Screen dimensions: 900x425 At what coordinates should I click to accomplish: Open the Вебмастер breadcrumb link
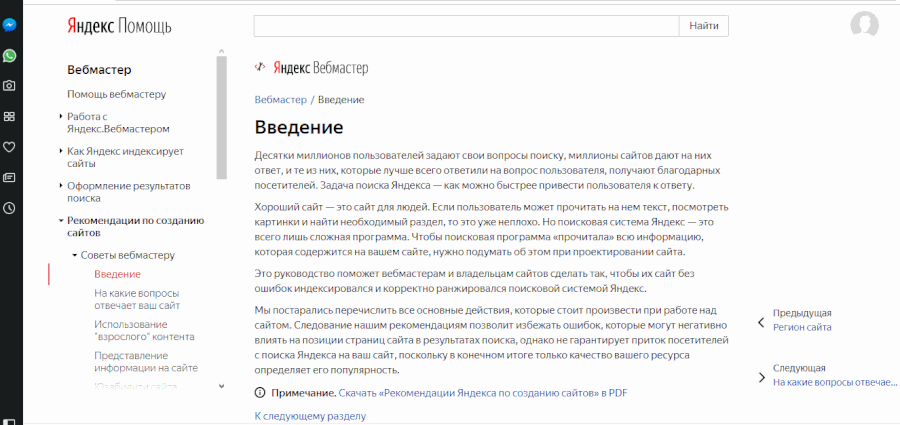point(281,99)
